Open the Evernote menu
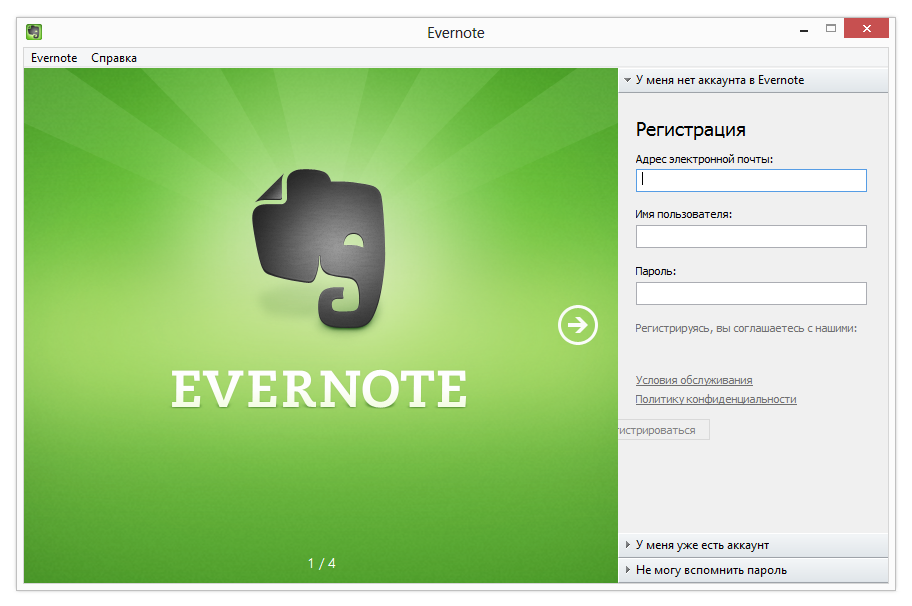Image resolution: width=912 pixels, height=606 pixels. coord(54,58)
